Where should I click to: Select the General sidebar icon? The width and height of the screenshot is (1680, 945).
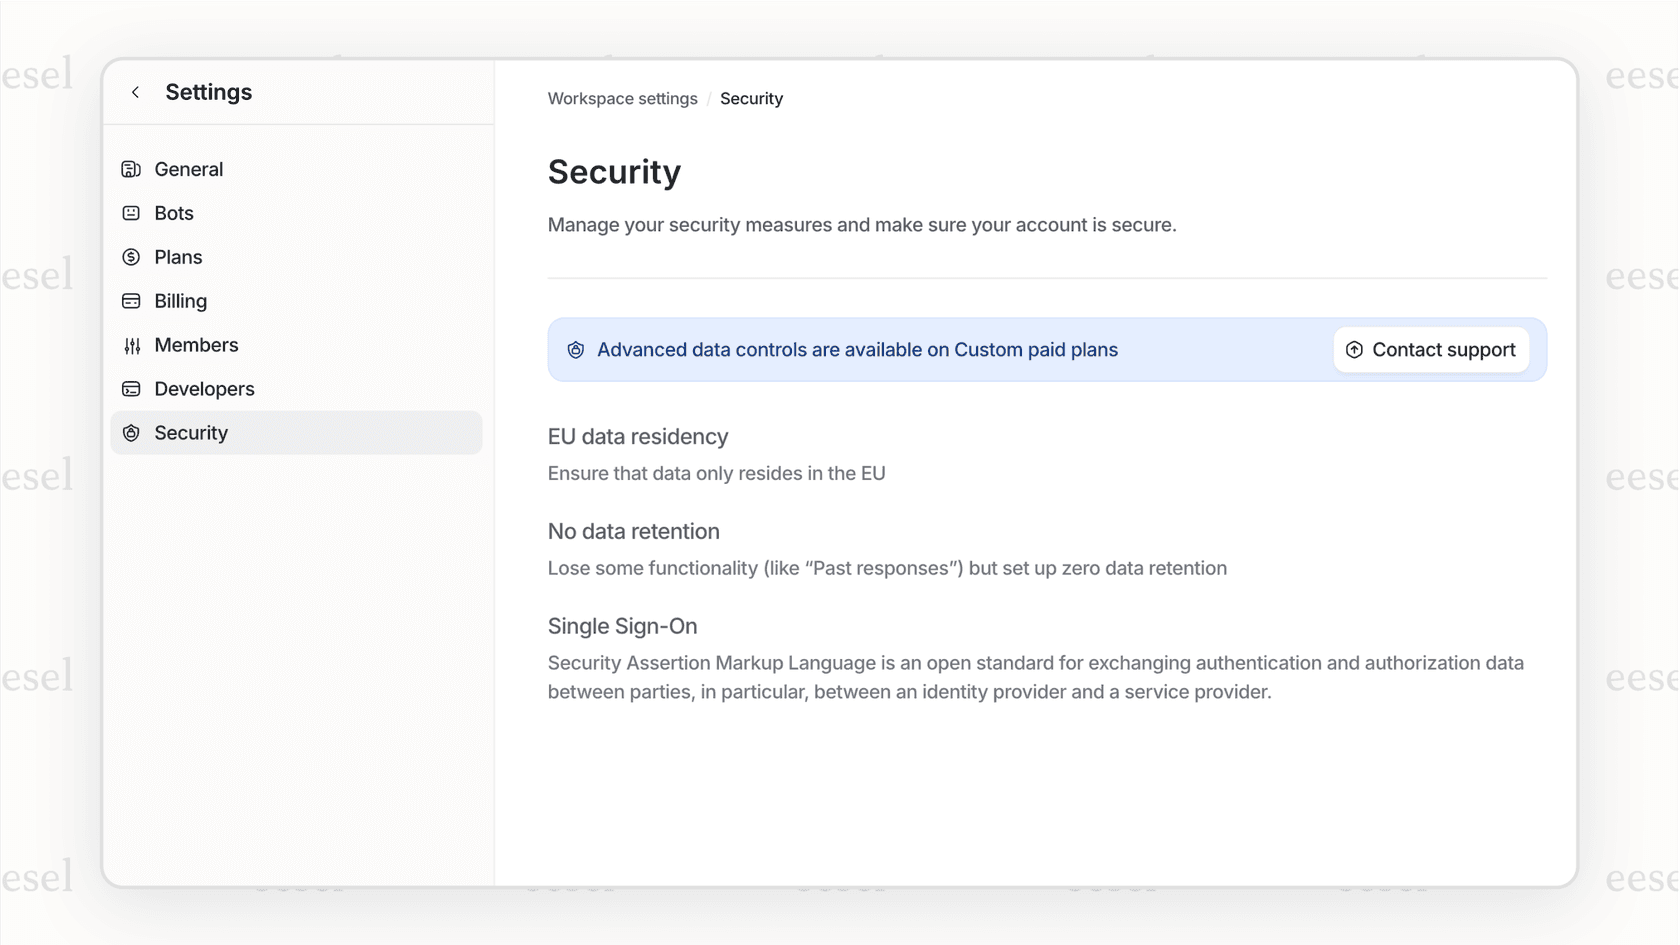pos(131,169)
